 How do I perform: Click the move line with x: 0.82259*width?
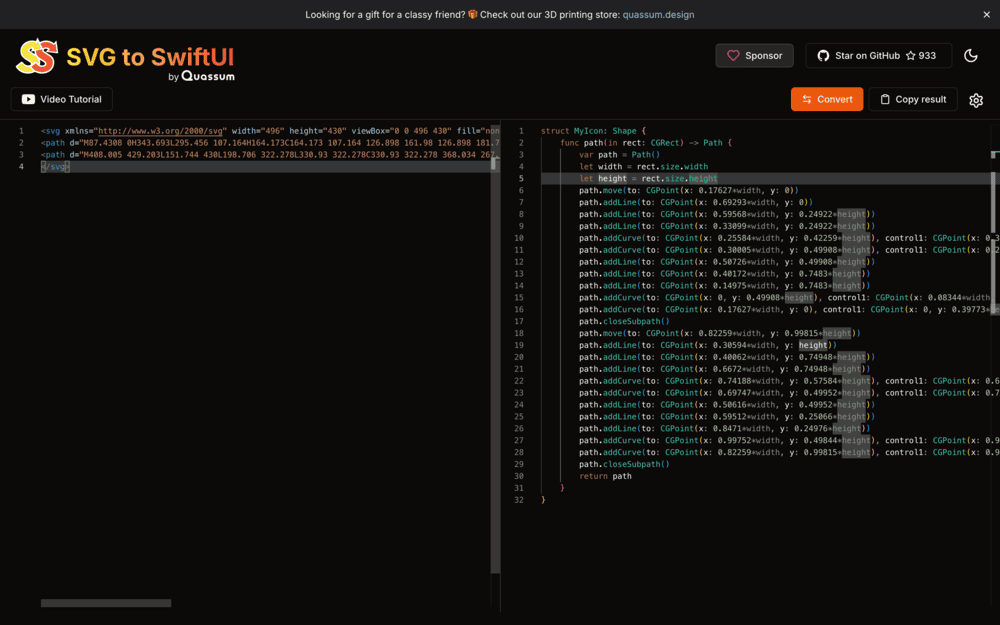point(720,333)
